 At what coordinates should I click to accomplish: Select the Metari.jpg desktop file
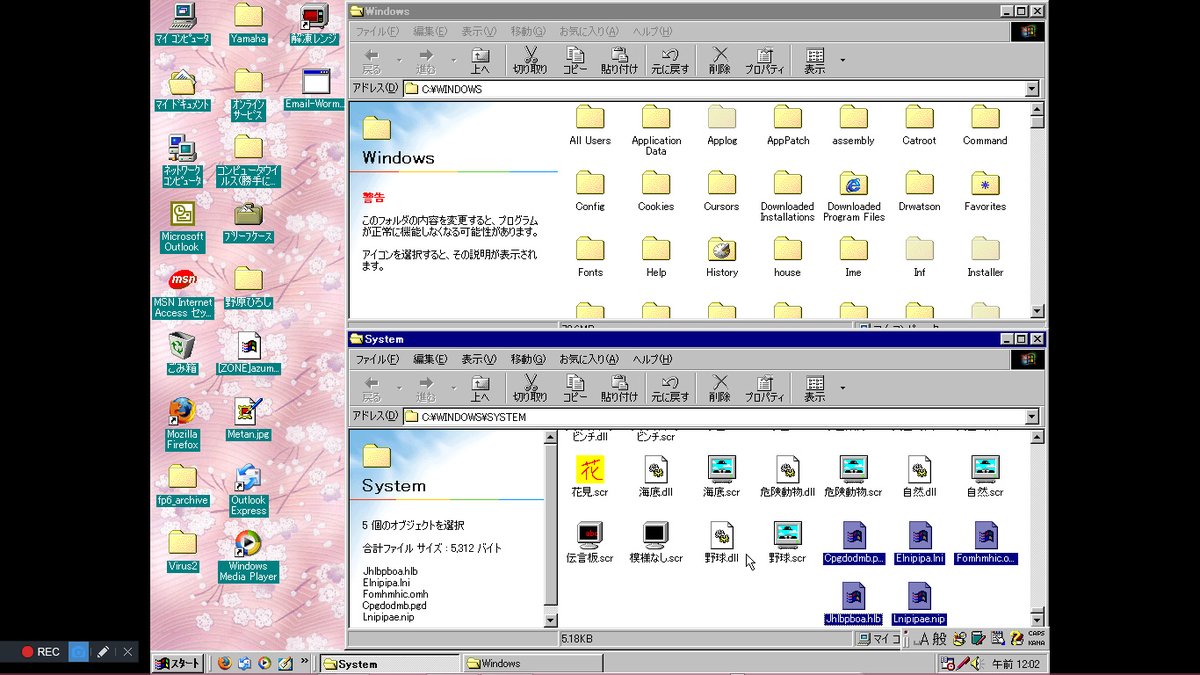pyautogui.click(x=248, y=419)
